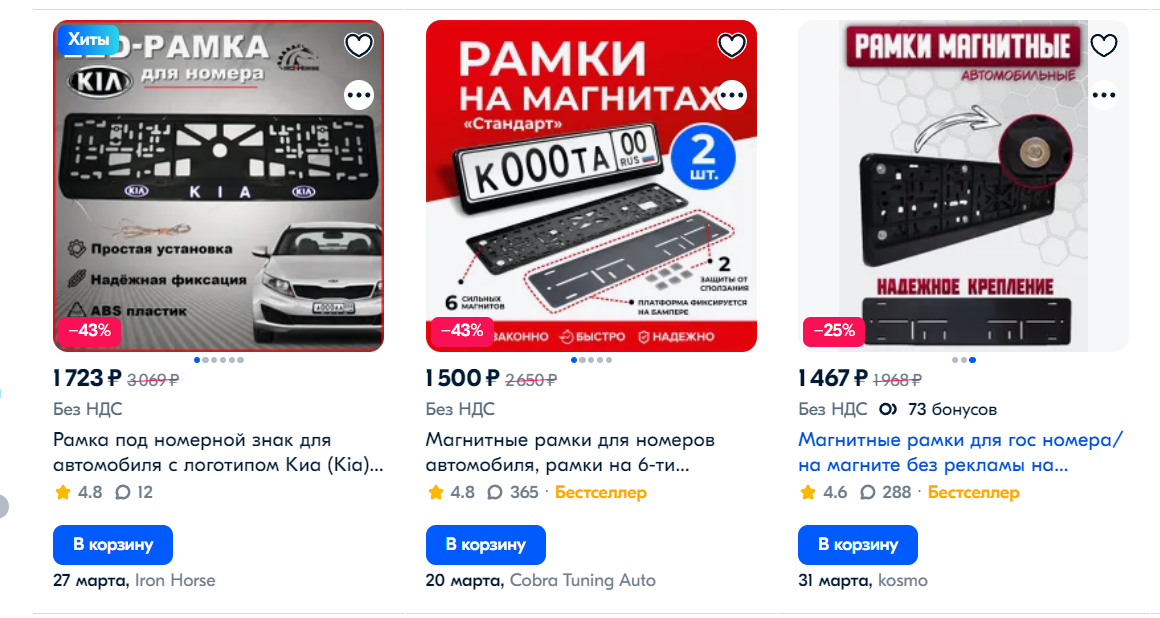Screen dimensions: 1160x618
Task: Select first image dot under kosmo frames
Action: [955, 360]
